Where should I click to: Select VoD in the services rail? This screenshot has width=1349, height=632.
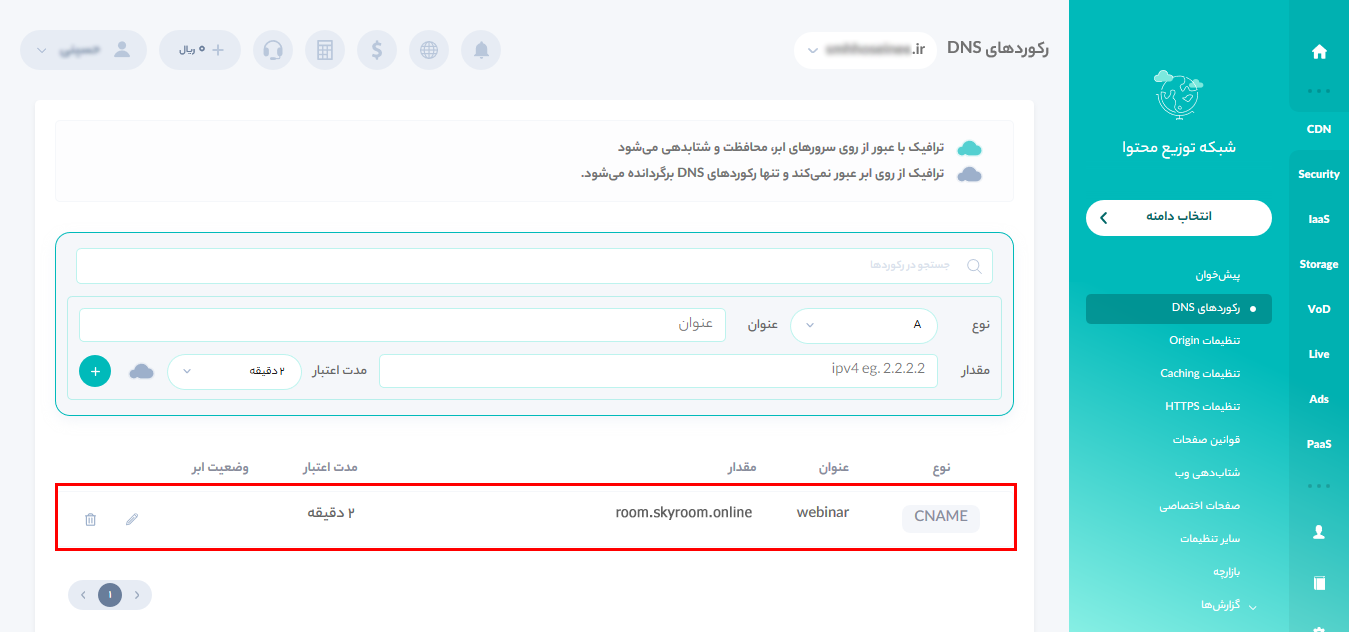coord(1319,309)
